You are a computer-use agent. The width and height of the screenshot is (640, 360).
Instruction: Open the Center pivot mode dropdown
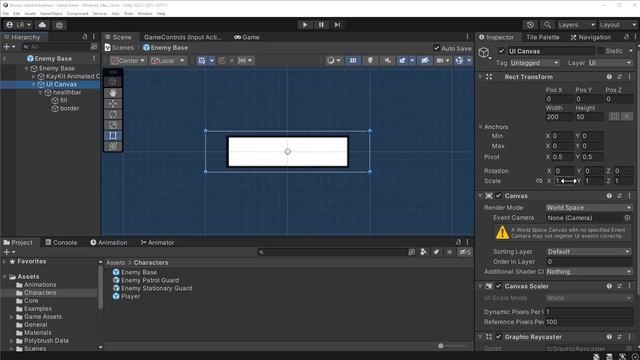128,60
